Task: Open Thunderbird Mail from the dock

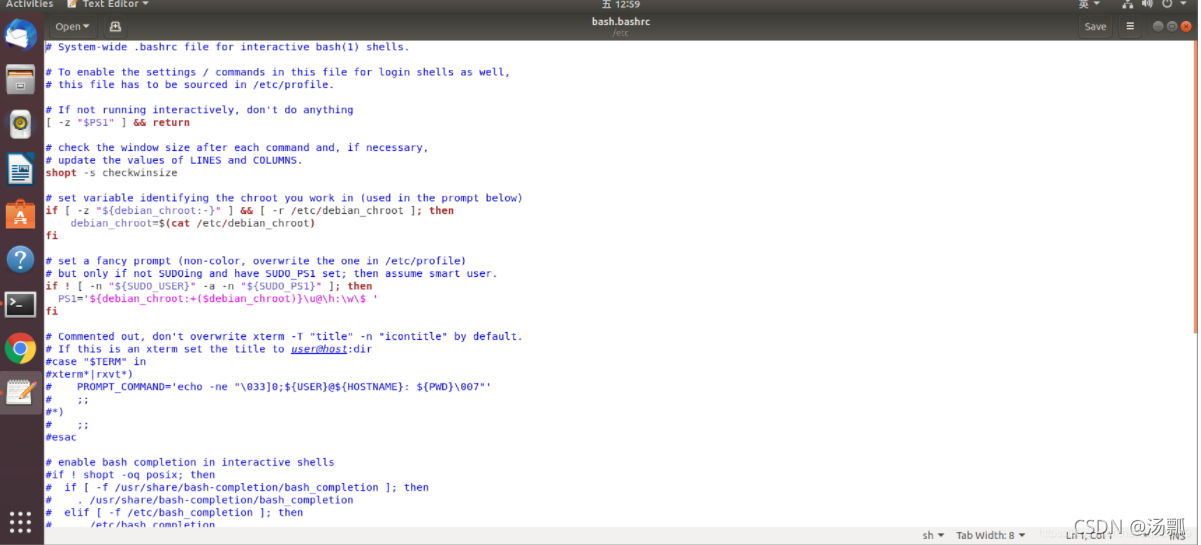Action: coord(20,35)
